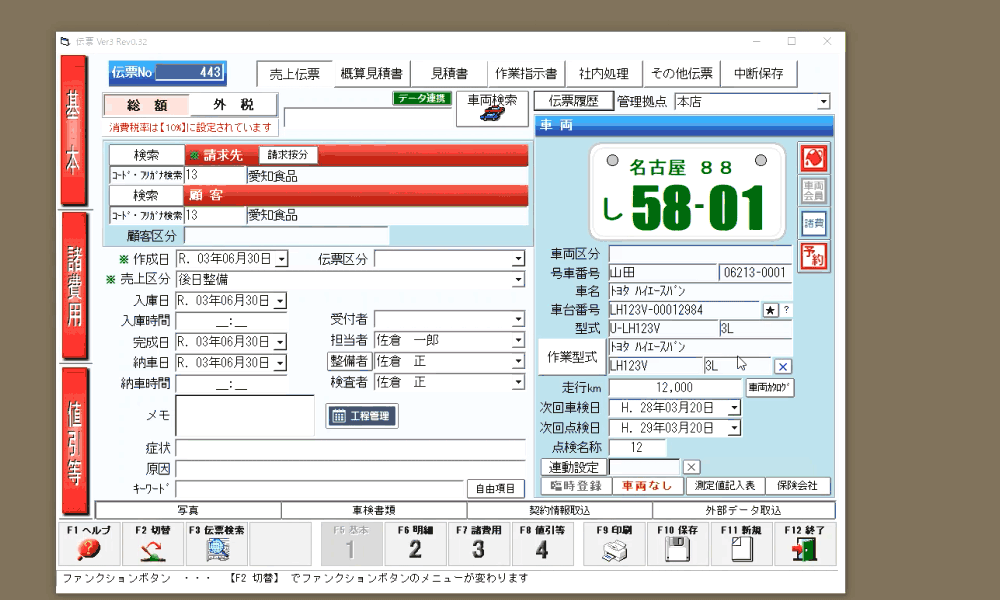Image resolution: width=1000 pixels, height=600 pixels.
Task: Click the billing split button
Action: (x=288, y=155)
